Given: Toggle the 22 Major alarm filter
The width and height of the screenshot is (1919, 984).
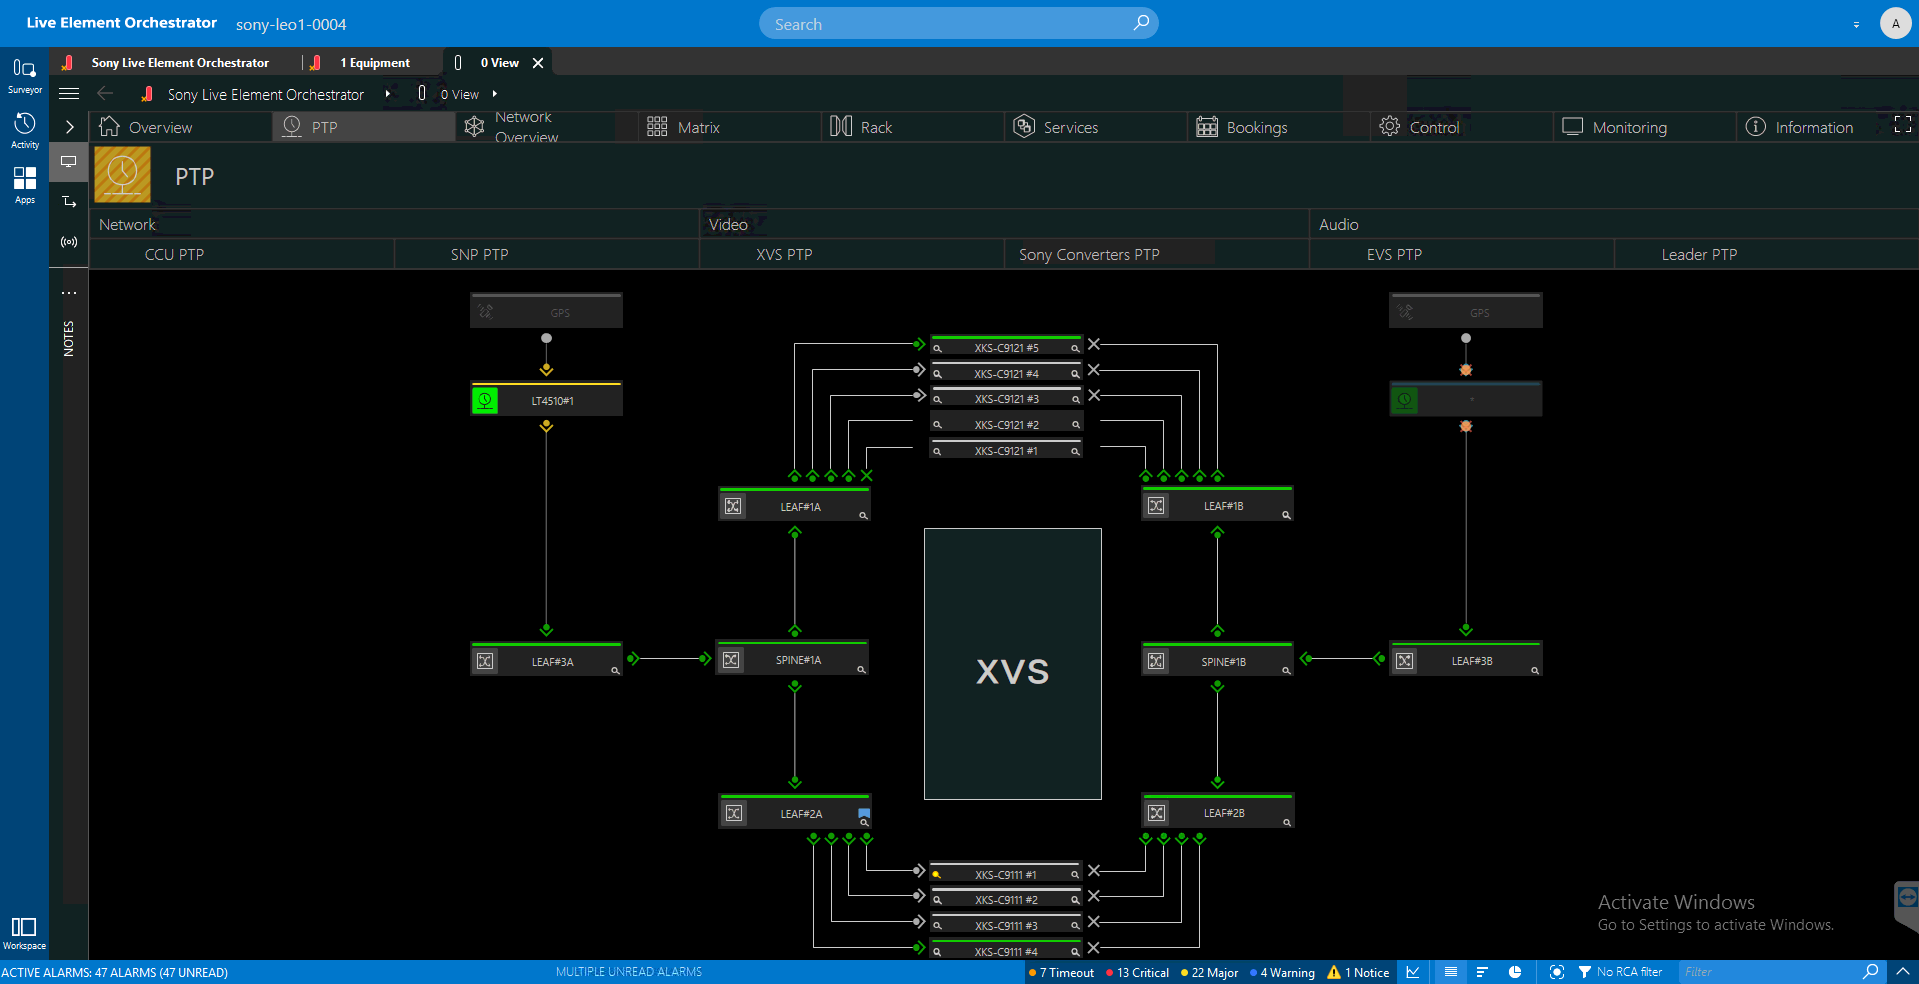Looking at the screenshot, I should pyautogui.click(x=1209, y=972).
